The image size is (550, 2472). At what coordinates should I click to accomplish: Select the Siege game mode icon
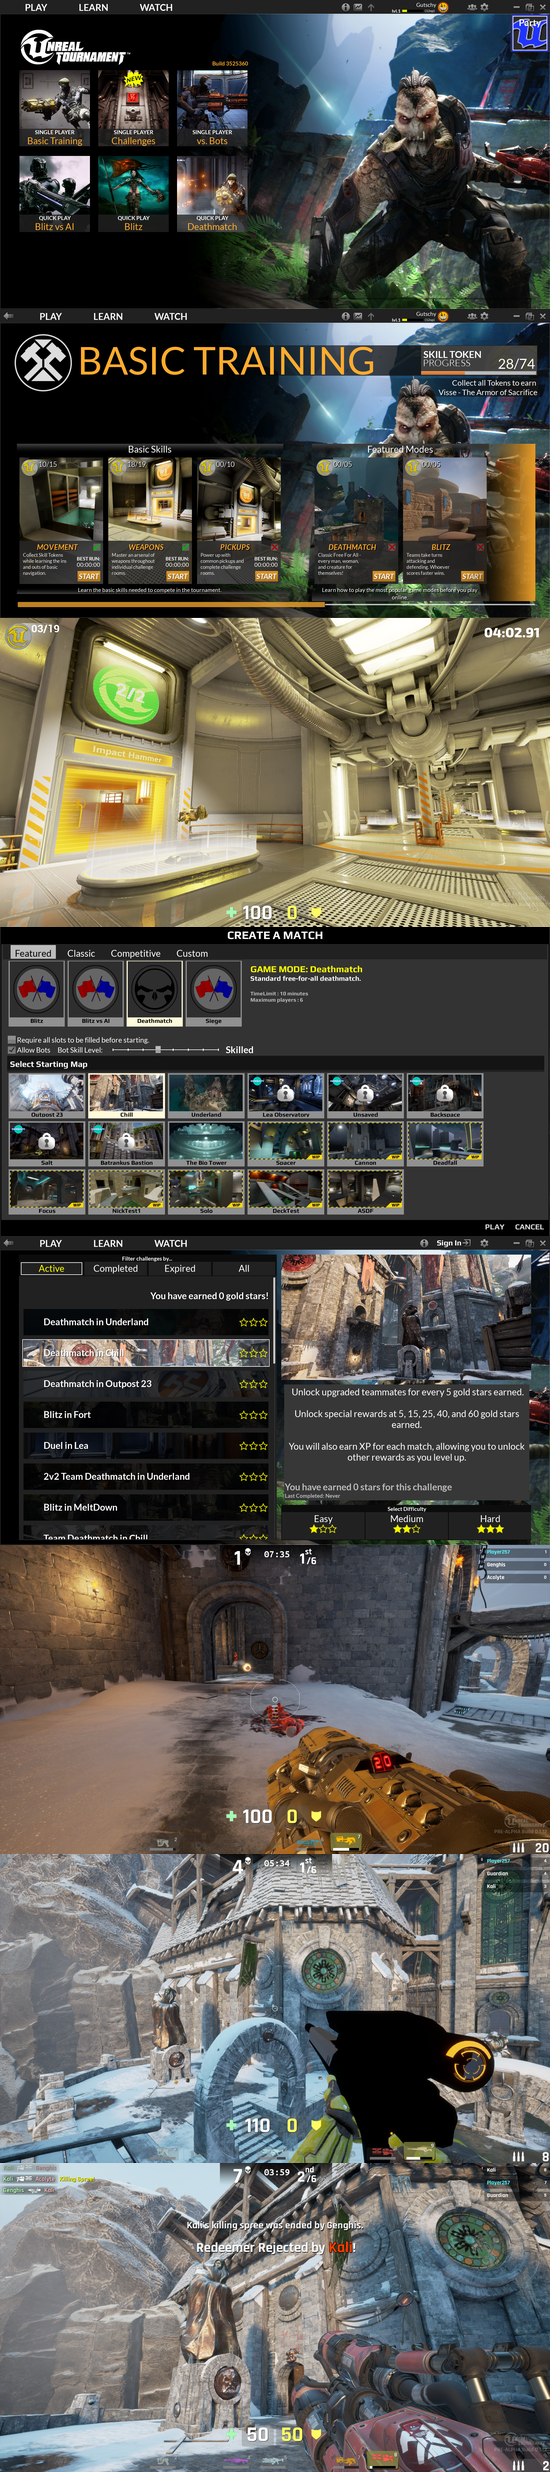click(x=214, y=994)
